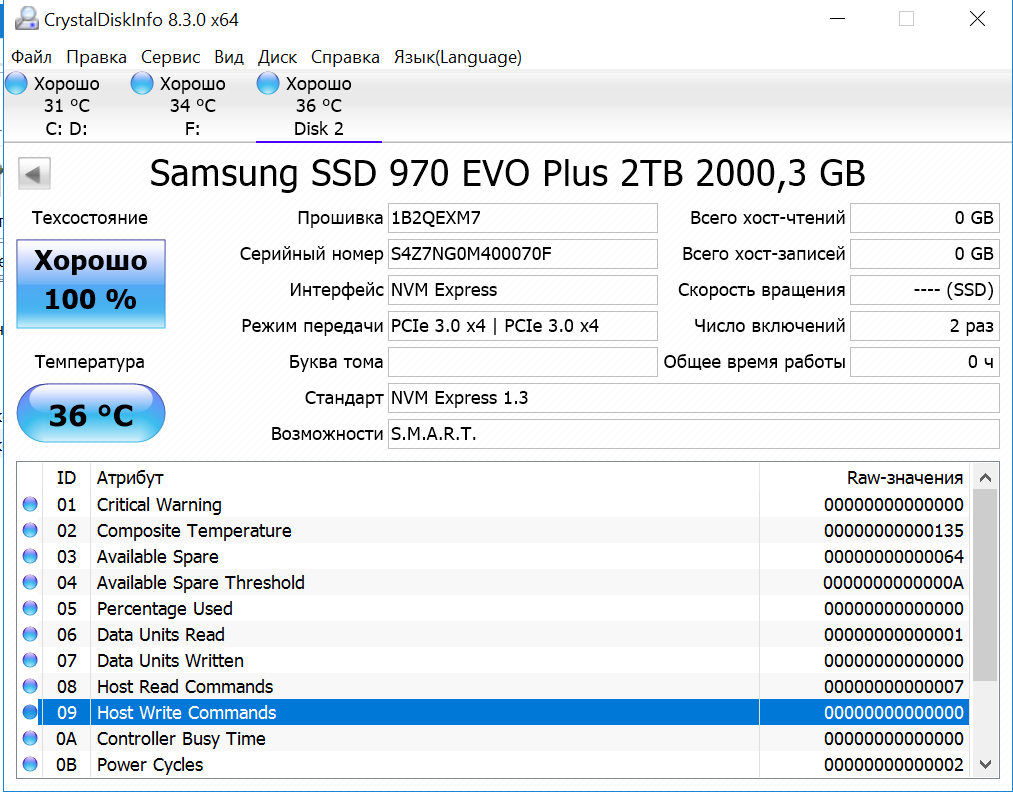The image size is (1013, 796).
Task: Click the Хорошо 100 % health status button
Action: [91, 283]
